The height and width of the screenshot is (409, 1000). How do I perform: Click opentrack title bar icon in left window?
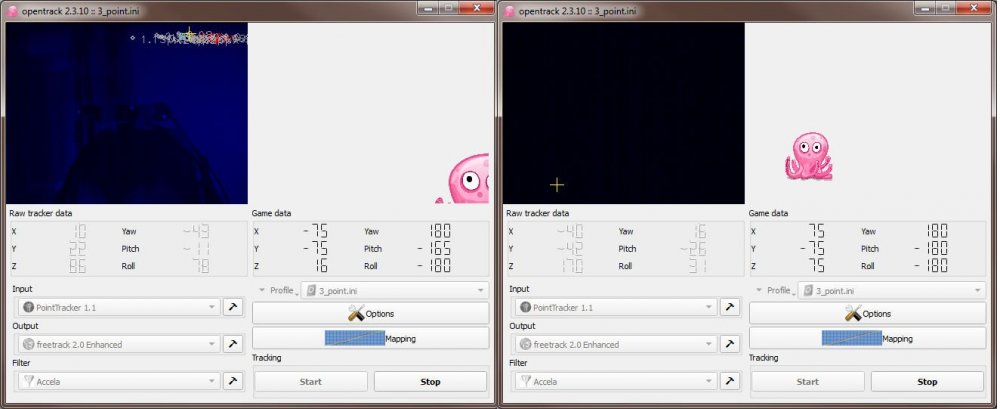(12, 10)
